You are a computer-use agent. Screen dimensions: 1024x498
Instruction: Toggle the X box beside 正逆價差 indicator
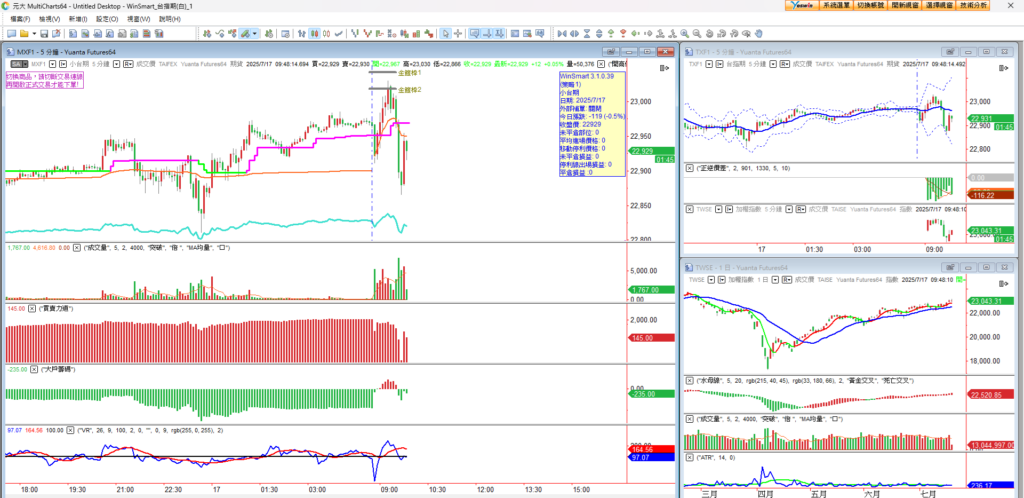click(x=690, y=168)
